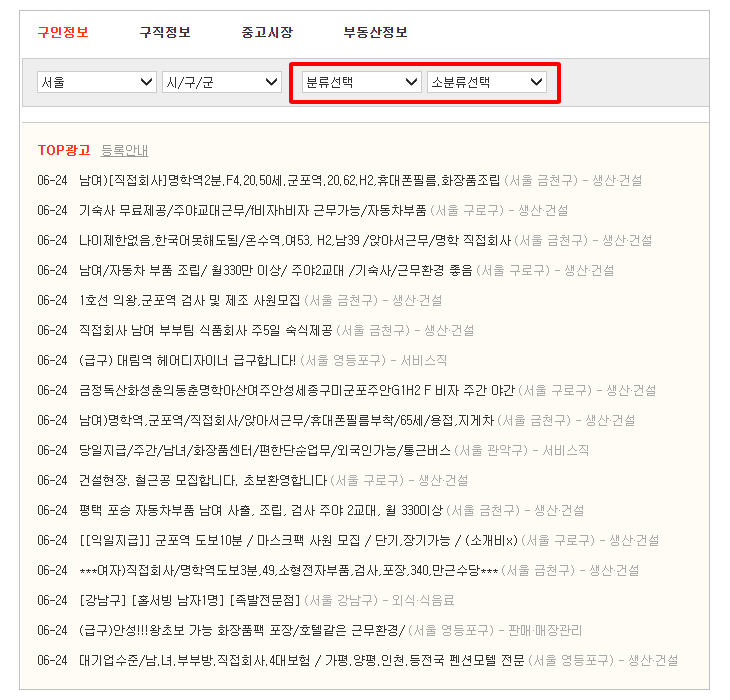Switch to the 구인정보 tab

(x=63, y=32)
